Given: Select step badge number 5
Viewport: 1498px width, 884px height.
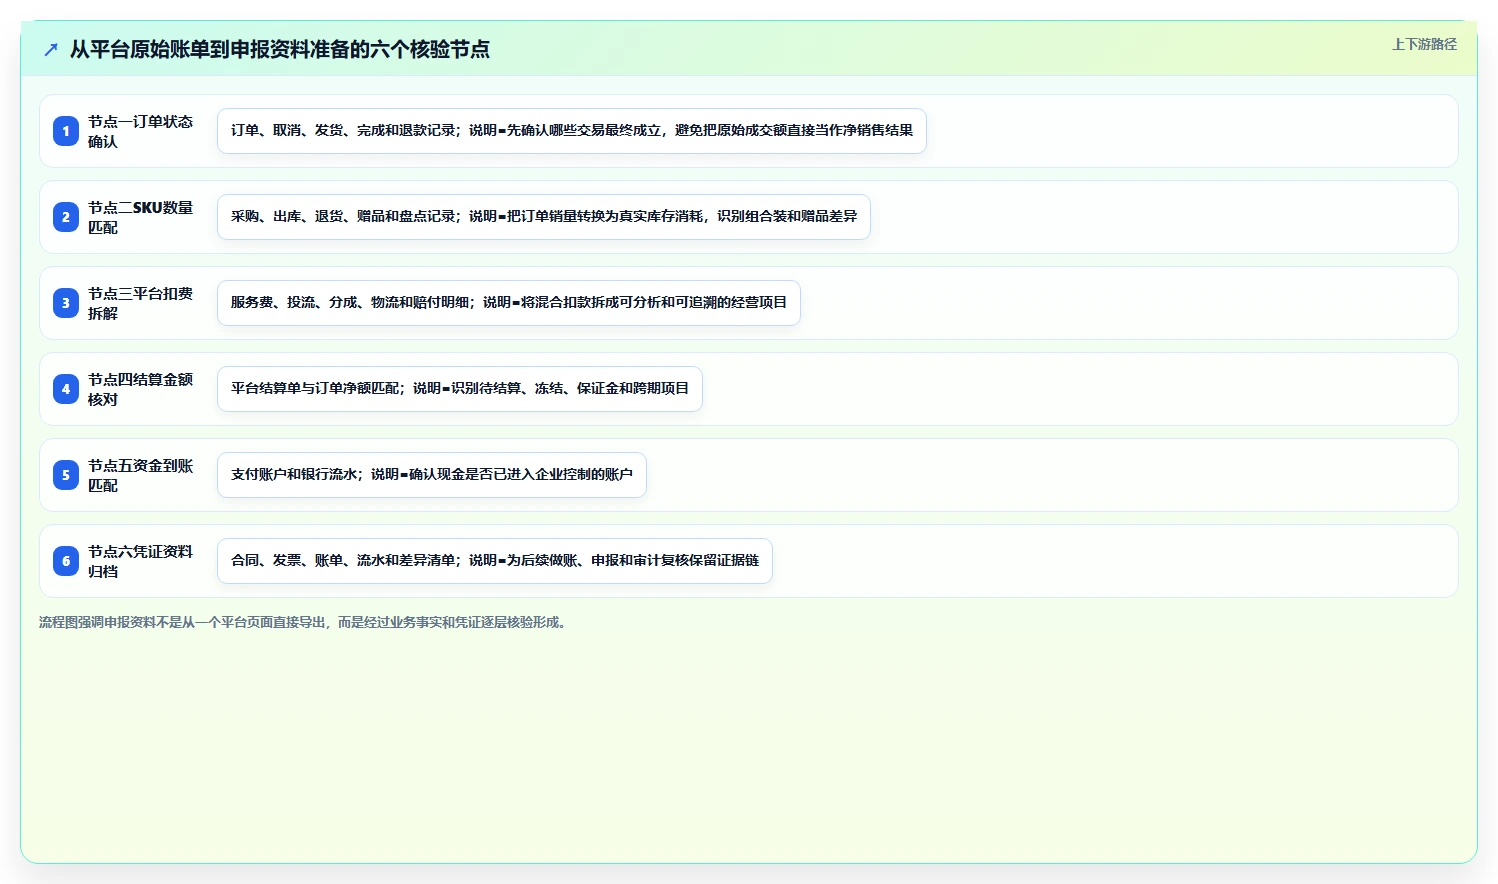Looking at the screenshot, I should click(66, 475).
